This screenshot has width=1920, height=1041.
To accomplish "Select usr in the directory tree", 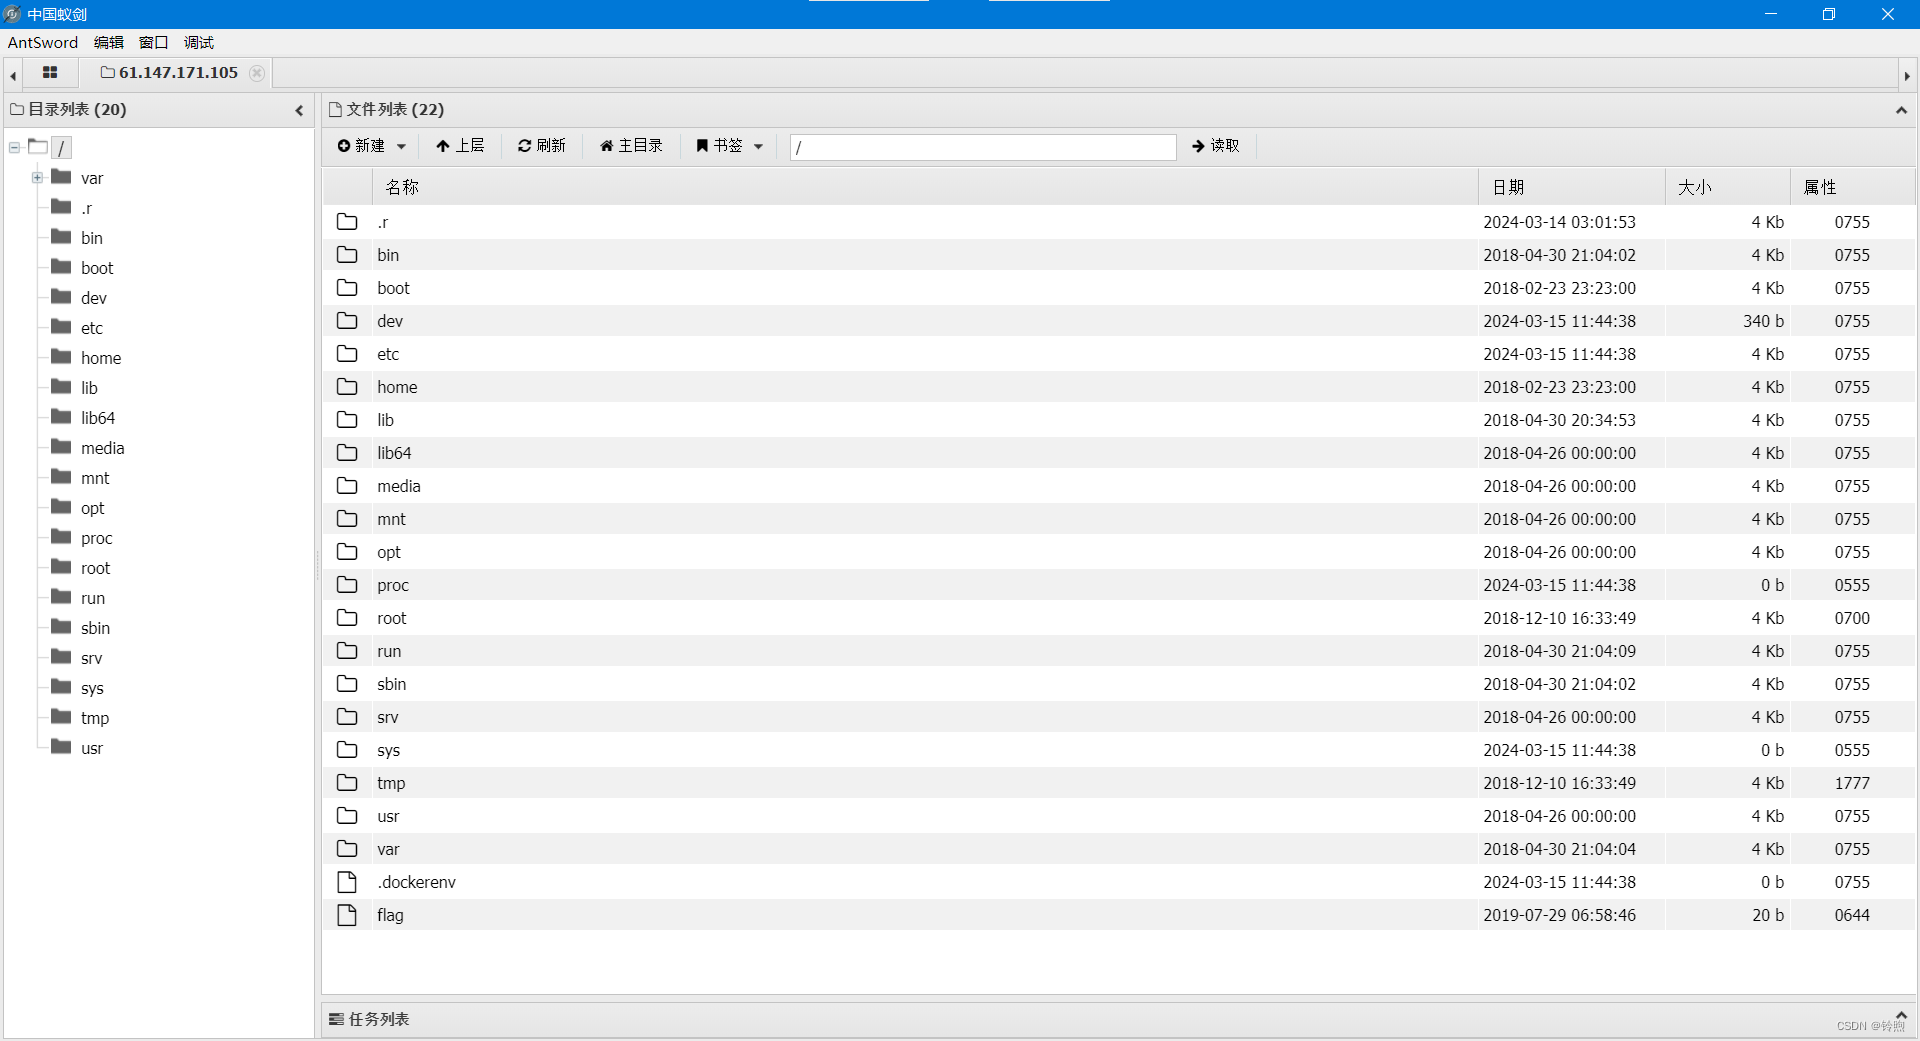I will (x=92, y=748).
